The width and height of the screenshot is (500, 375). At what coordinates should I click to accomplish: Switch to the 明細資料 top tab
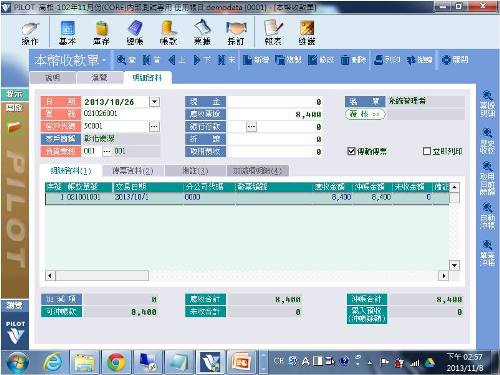[x=148, y=78]
